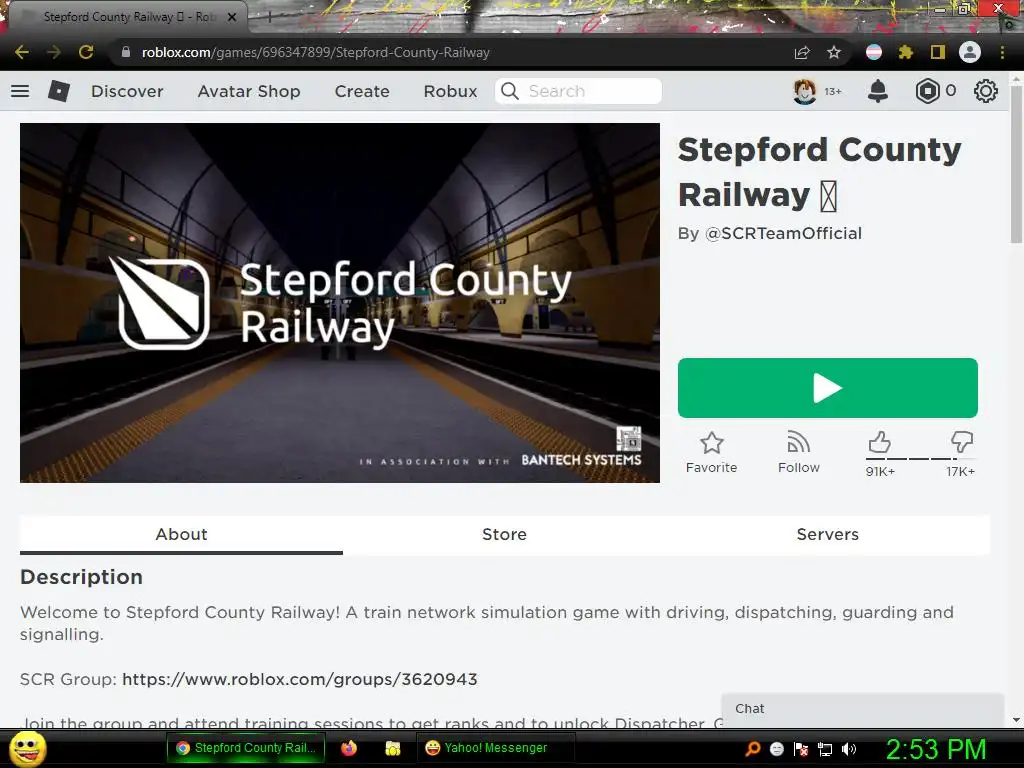Follow the game updates
This screenshot has width=1024, height=768.
tap(798, 452)
